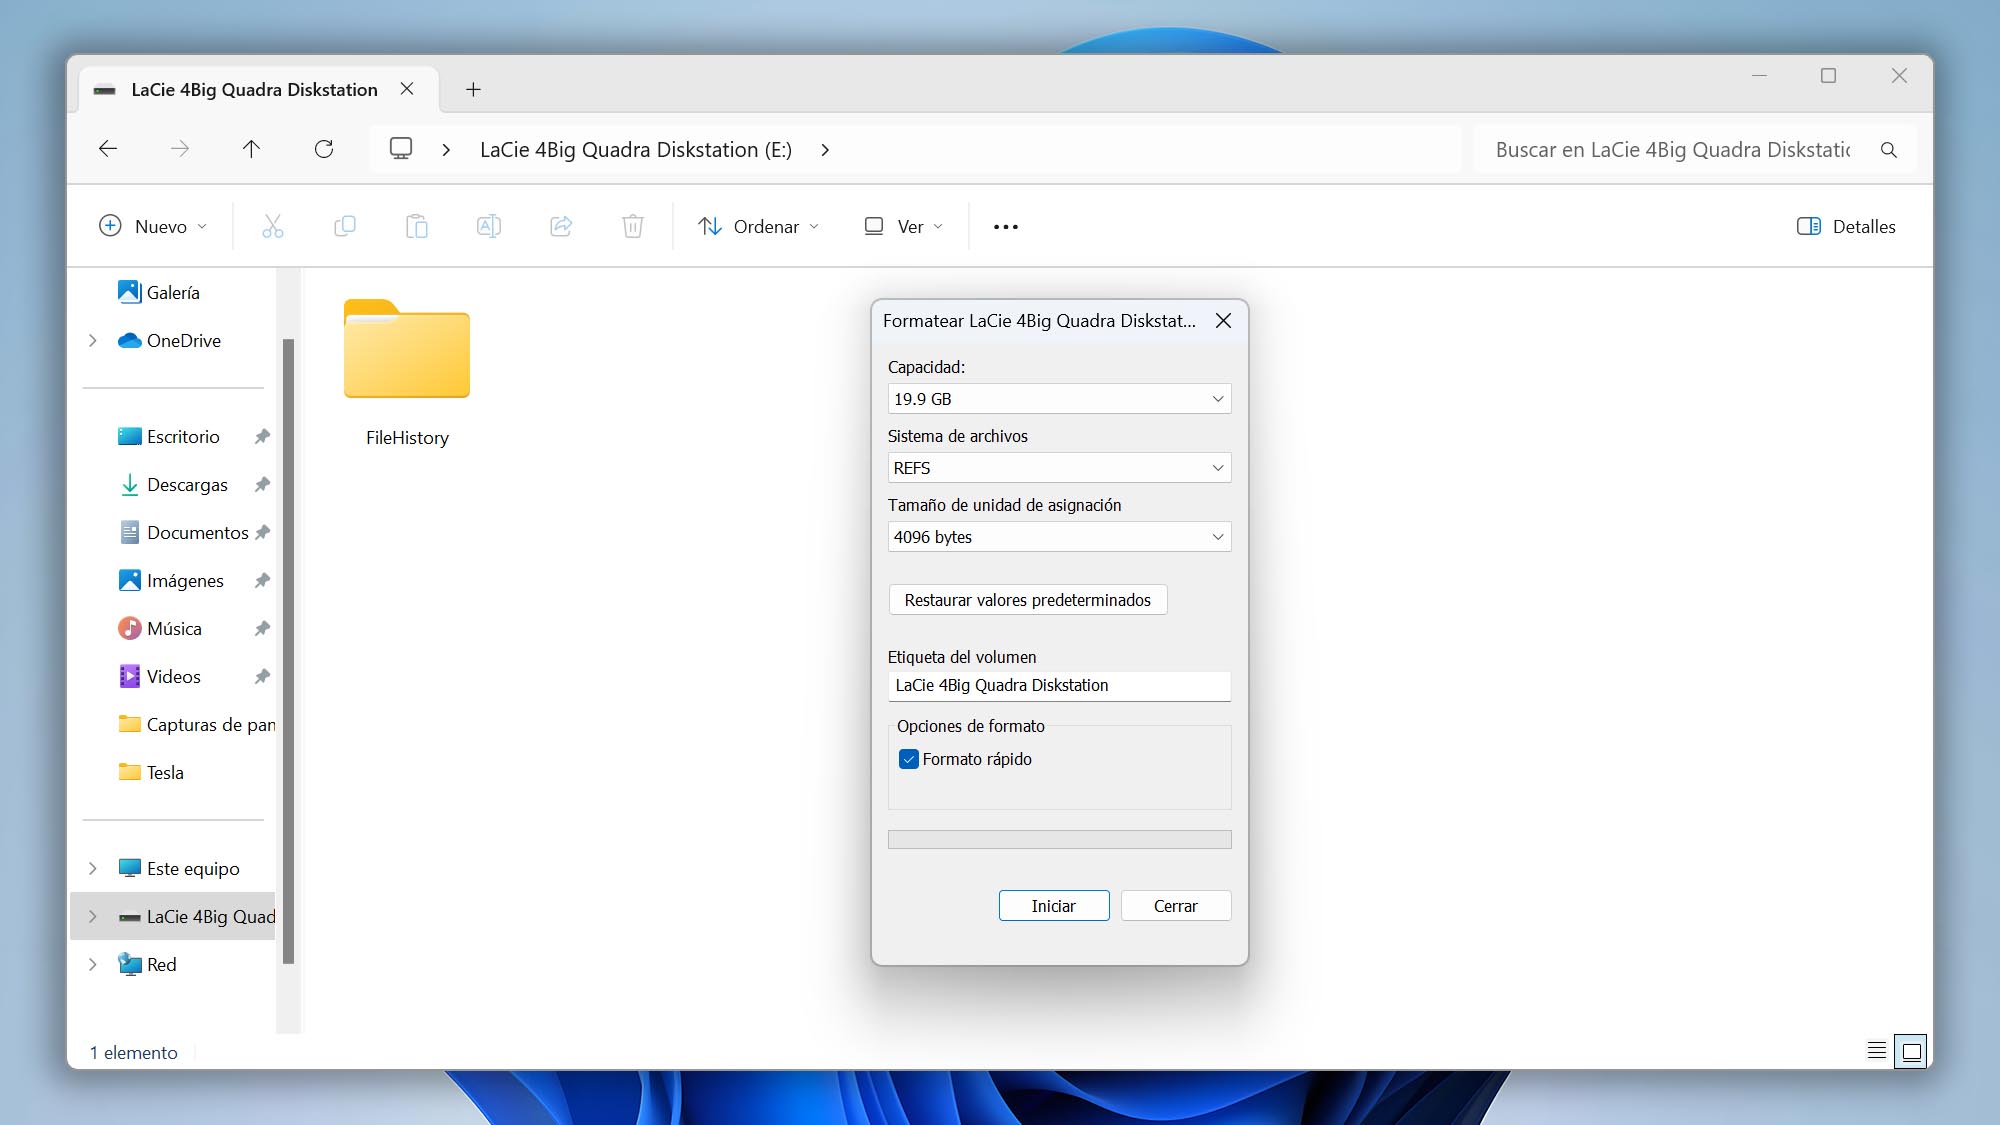Unpin Escritorio using its pin icon
Screen dimensions: 2000x1125
[262, 437]
